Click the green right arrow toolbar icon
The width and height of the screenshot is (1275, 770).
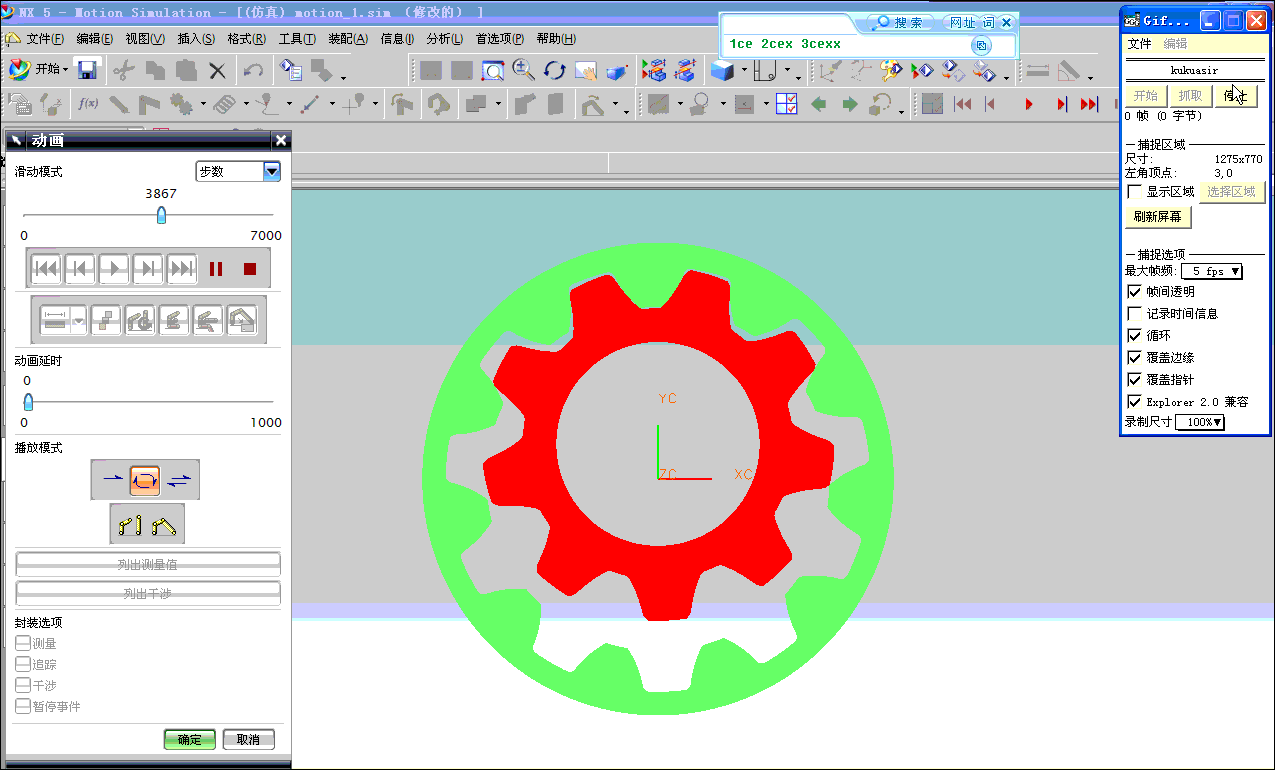click(850, 103)
